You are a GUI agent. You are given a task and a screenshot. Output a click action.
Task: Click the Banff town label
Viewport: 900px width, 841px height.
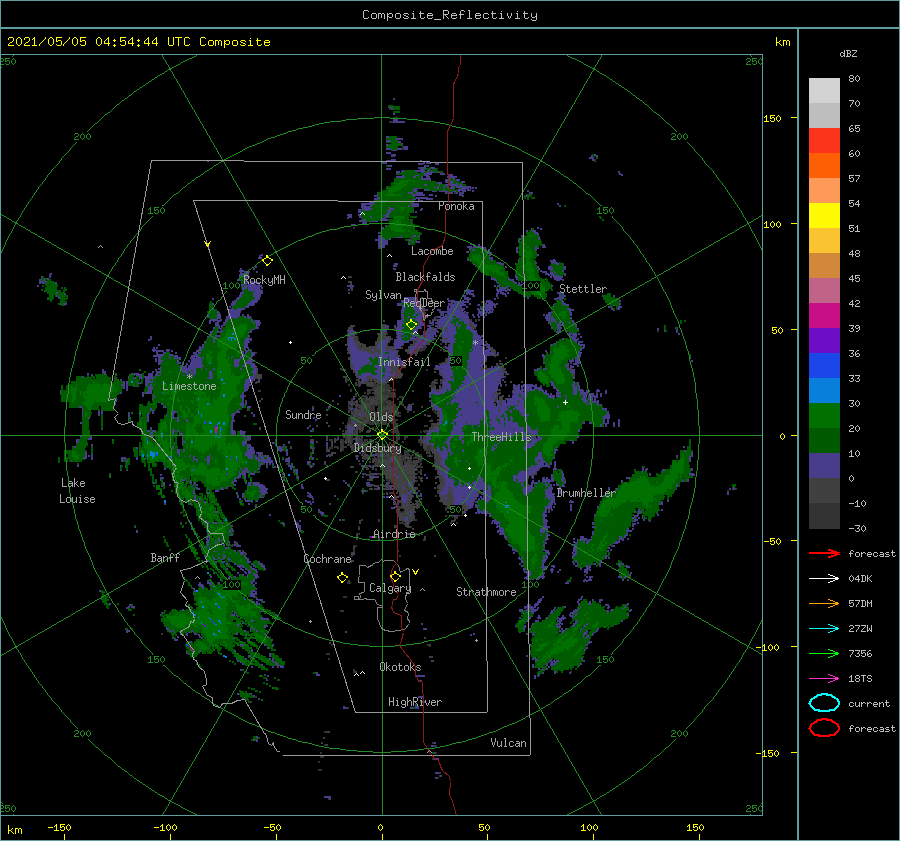[165, 558]
